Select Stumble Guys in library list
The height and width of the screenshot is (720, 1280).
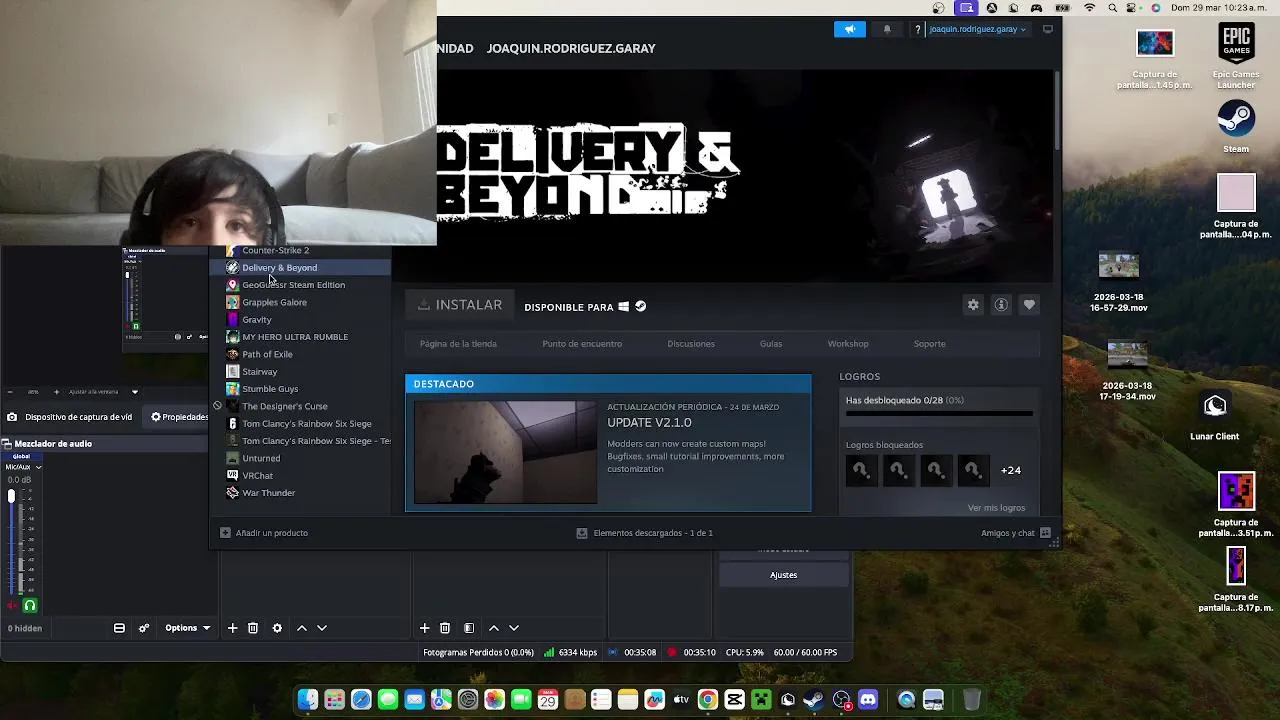300,389
